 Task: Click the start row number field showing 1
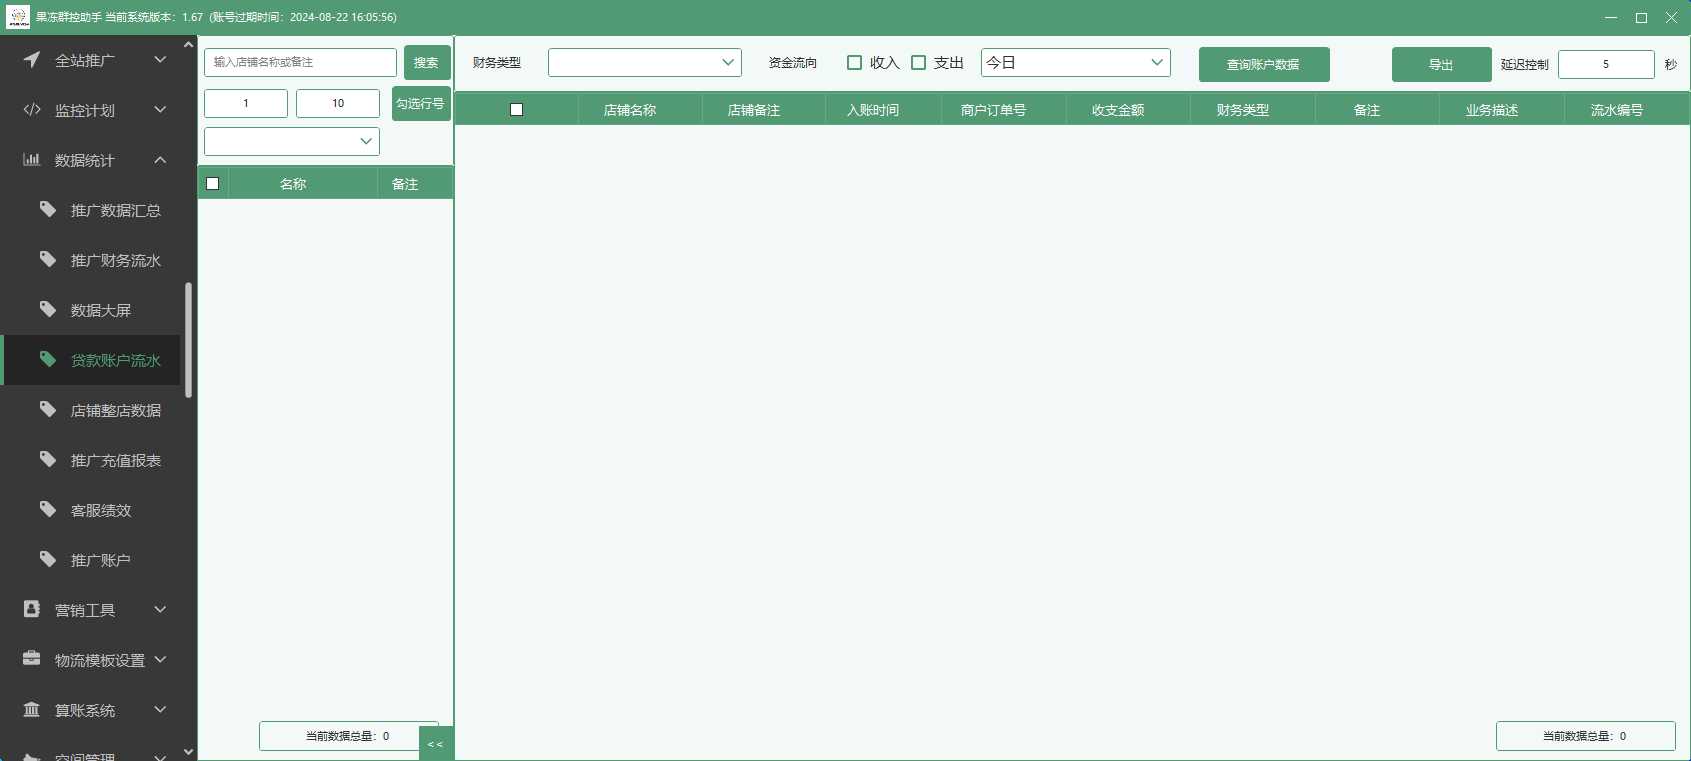coord(246,103)
